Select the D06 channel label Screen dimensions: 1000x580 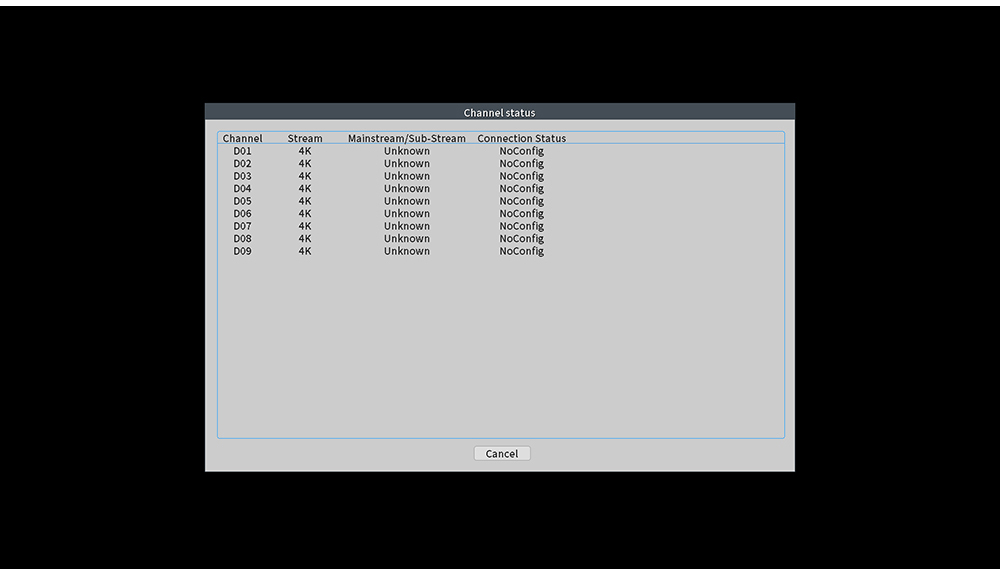243,214
